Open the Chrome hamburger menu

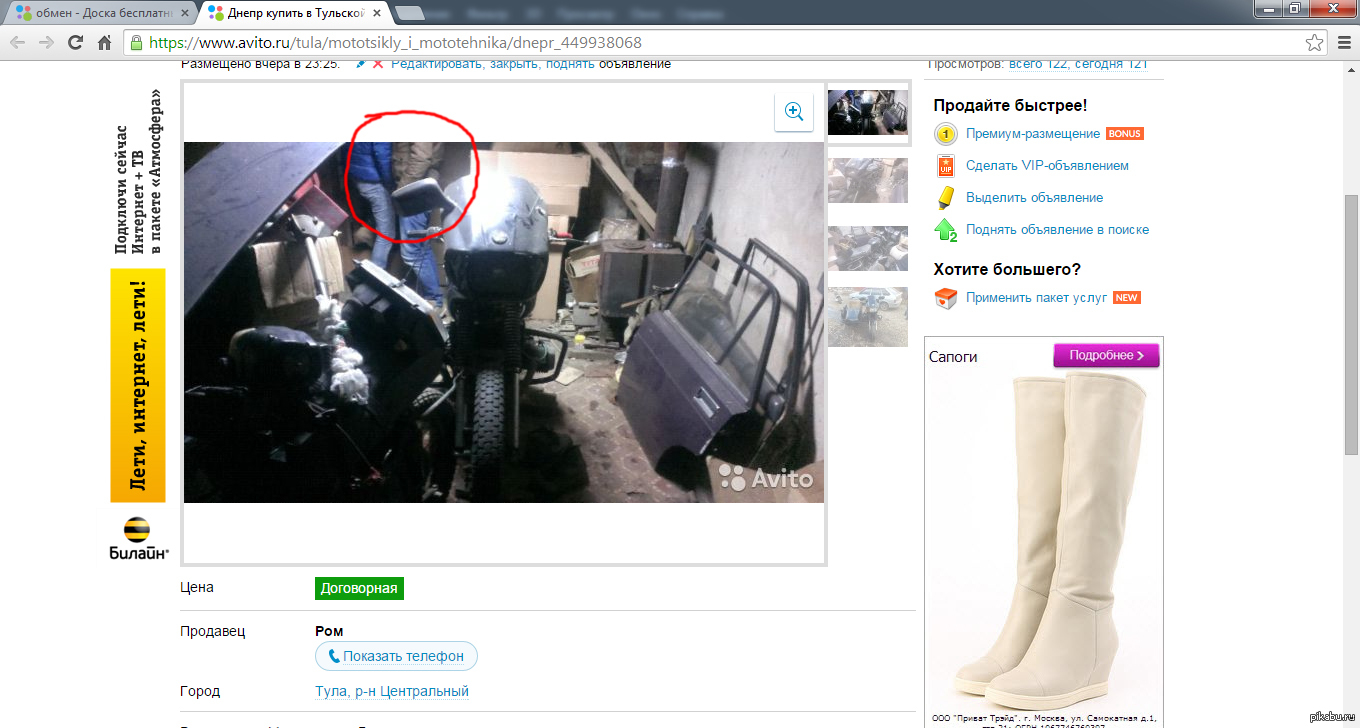(1343, 43)
